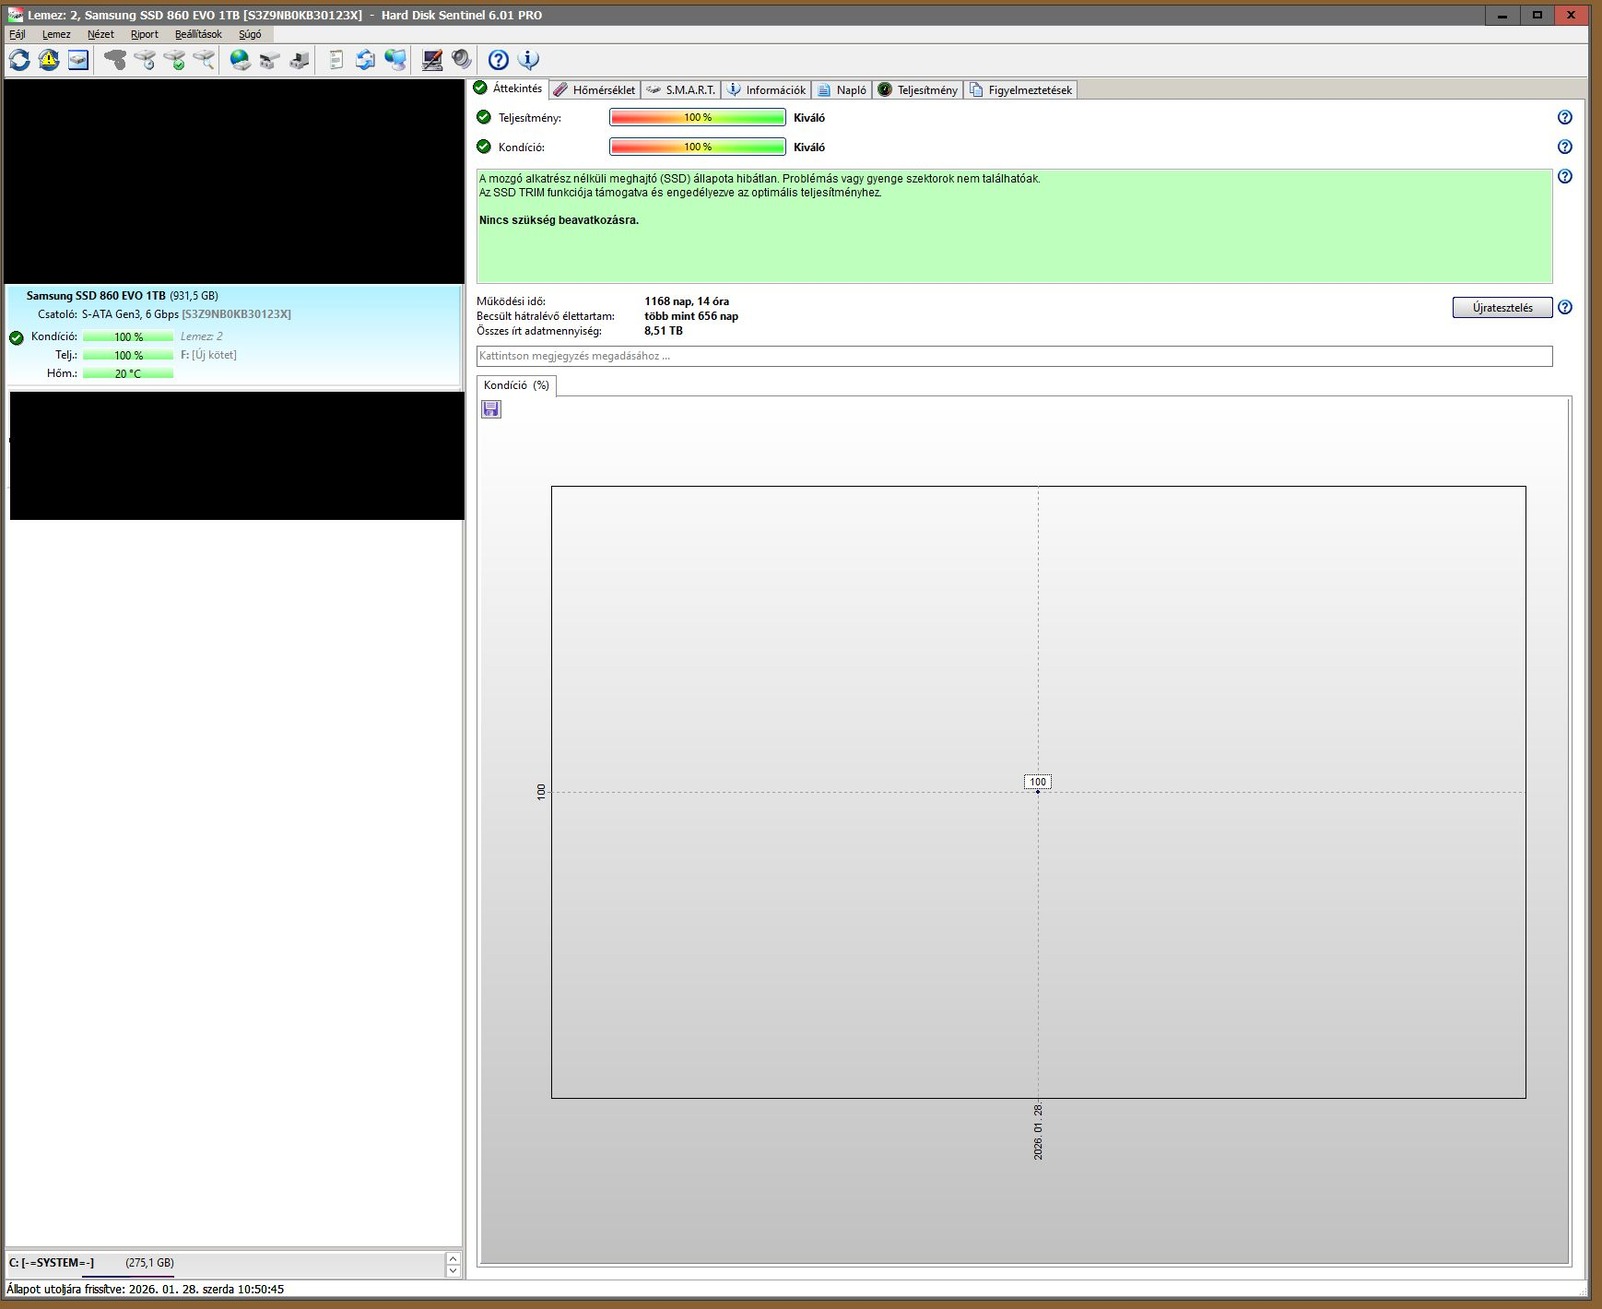Click the help icon beside green status text

pos(1565,176)
